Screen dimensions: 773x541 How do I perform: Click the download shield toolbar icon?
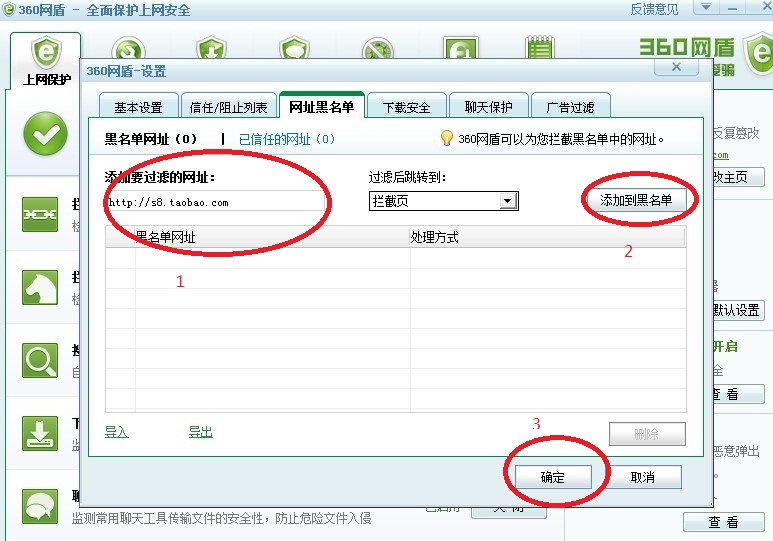(x=211, y=48)
